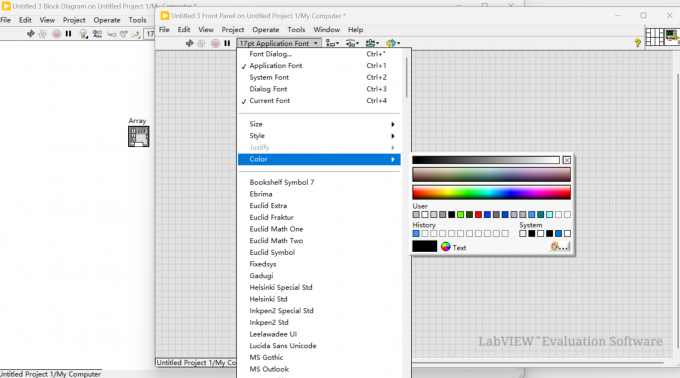Open Distribute Objects menu in Front Panel toolbar
680x378 pixels.
(352, 43)
